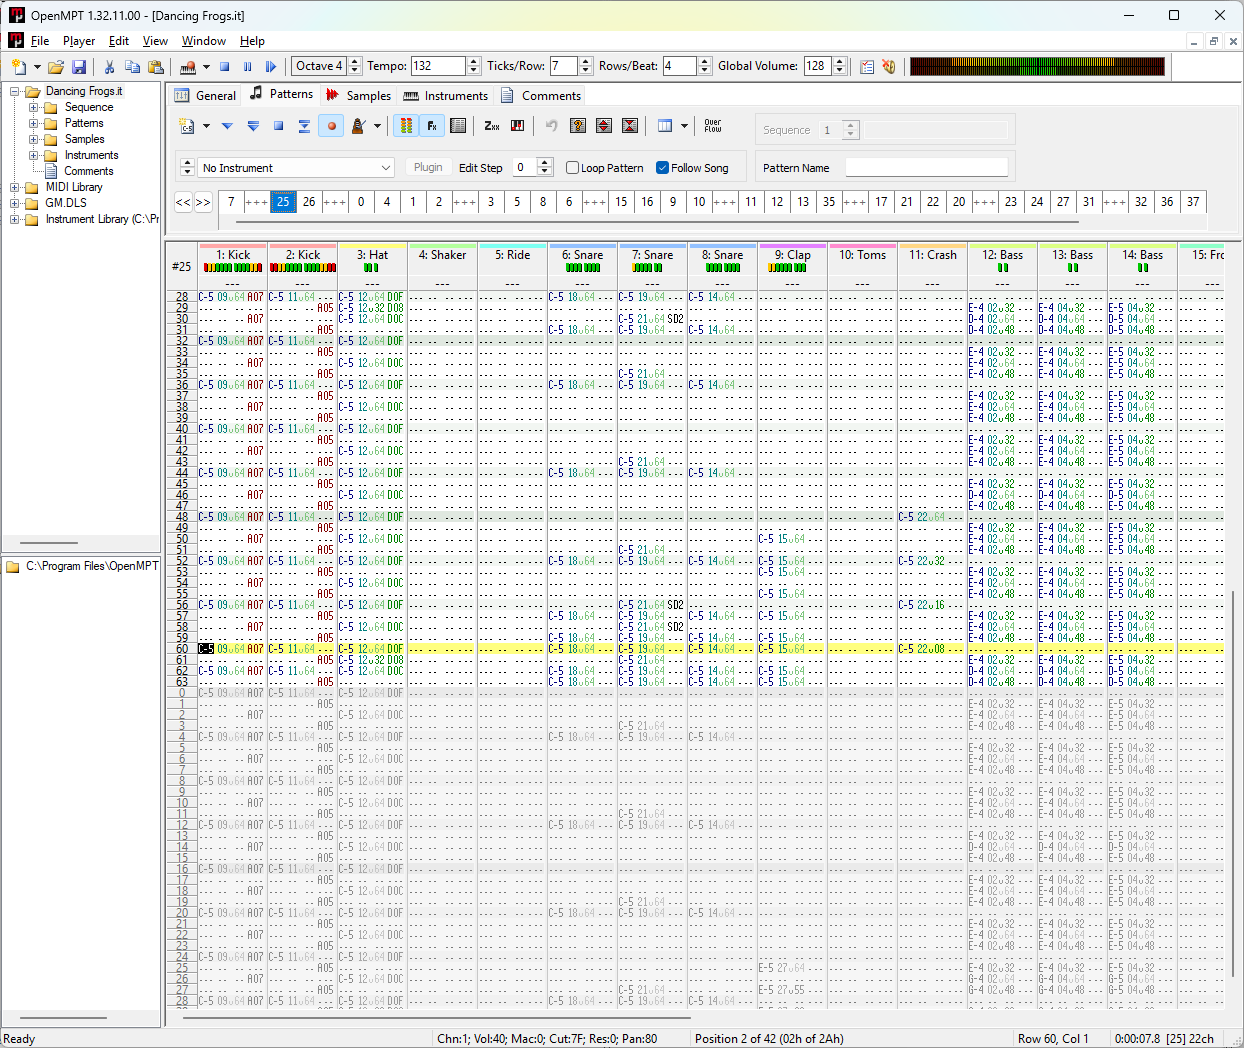Image resolution: width=1244 pixels, height=1048 pixels.
Task: Open MIDI record dropdown arrow
Action: [x=206, y=67]
